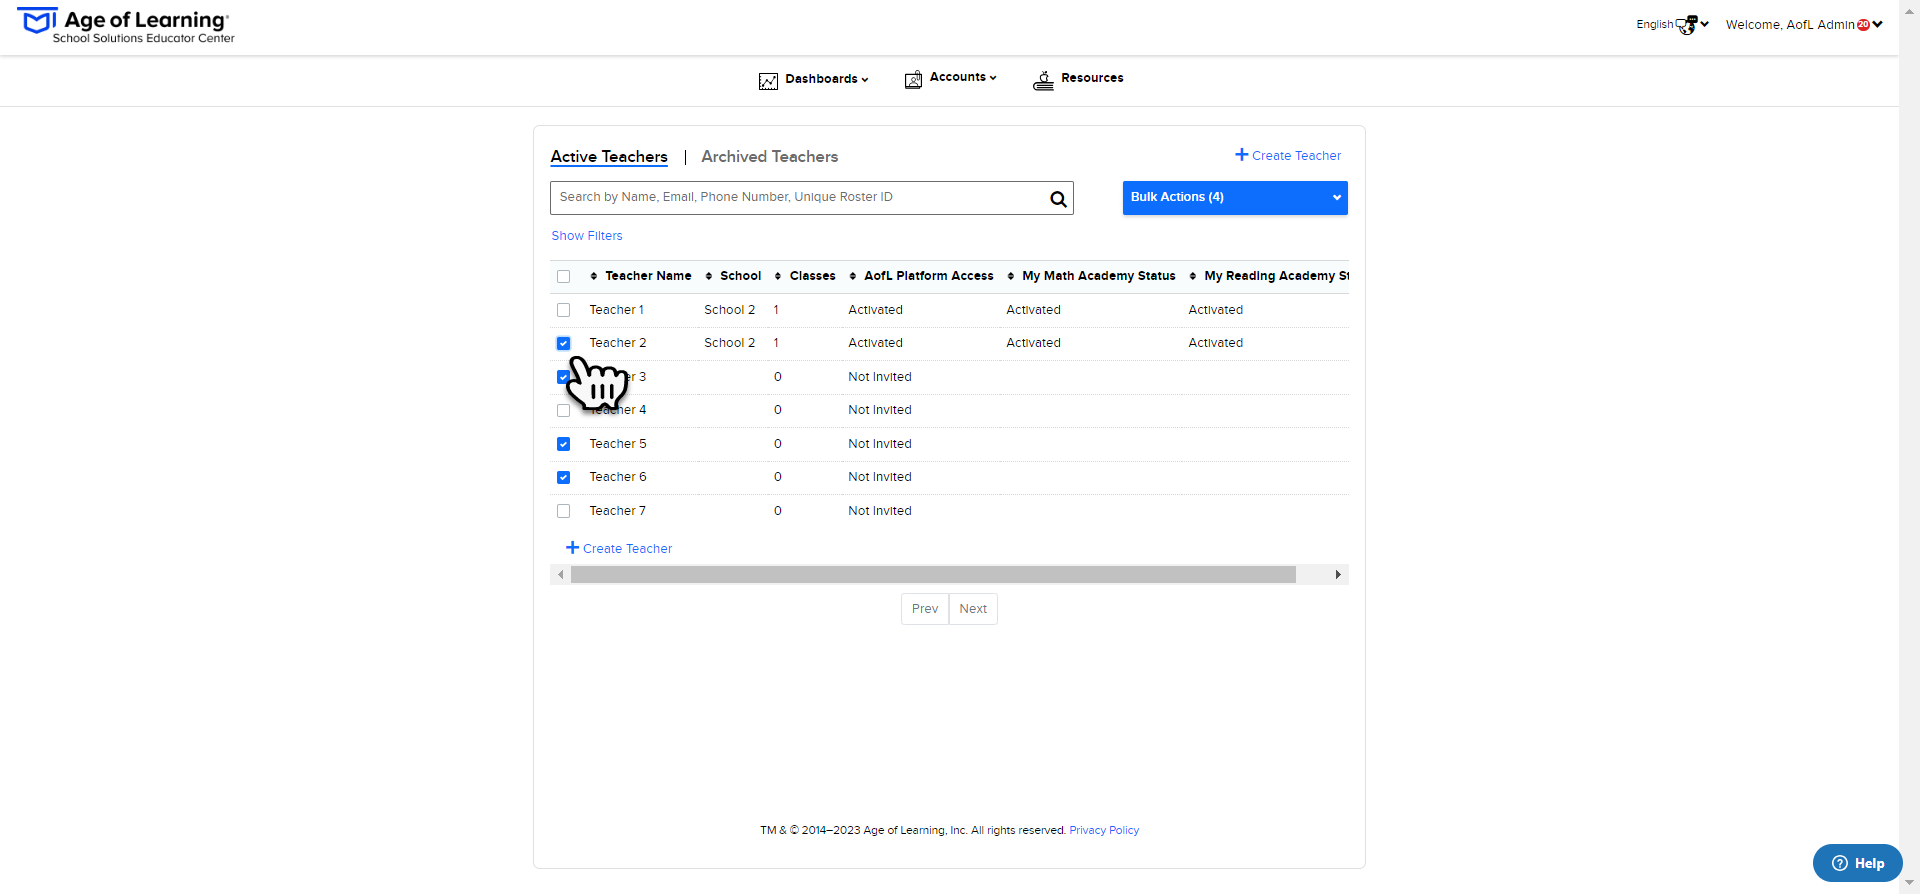Toggle the select-all header checkbox

pyautogui.click(x=563, y=277)
